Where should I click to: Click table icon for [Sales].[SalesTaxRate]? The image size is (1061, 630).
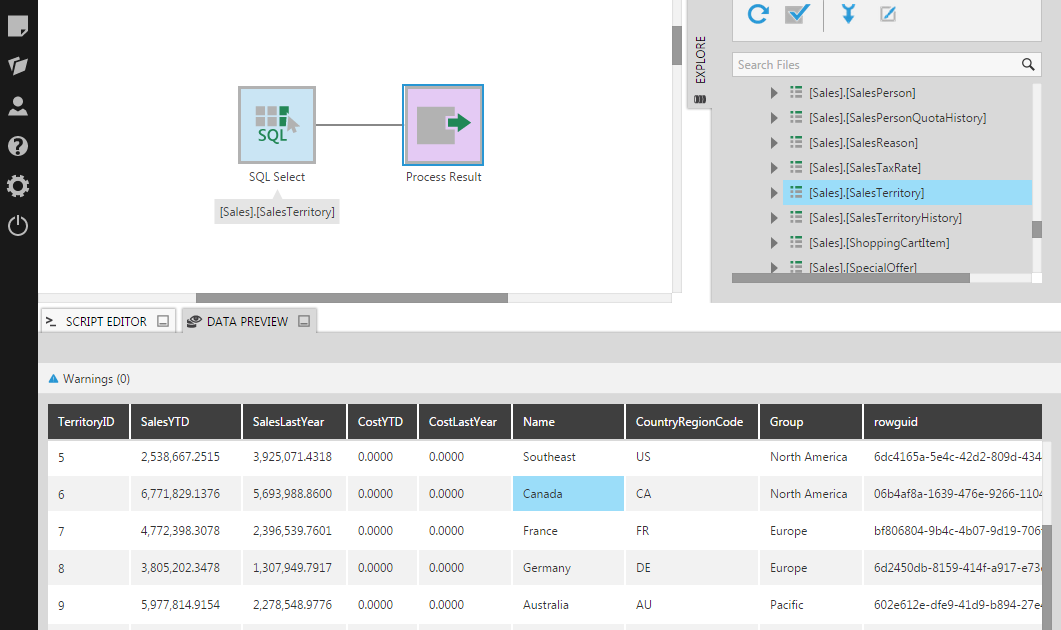pyautogui.click(x=796, y=167)
